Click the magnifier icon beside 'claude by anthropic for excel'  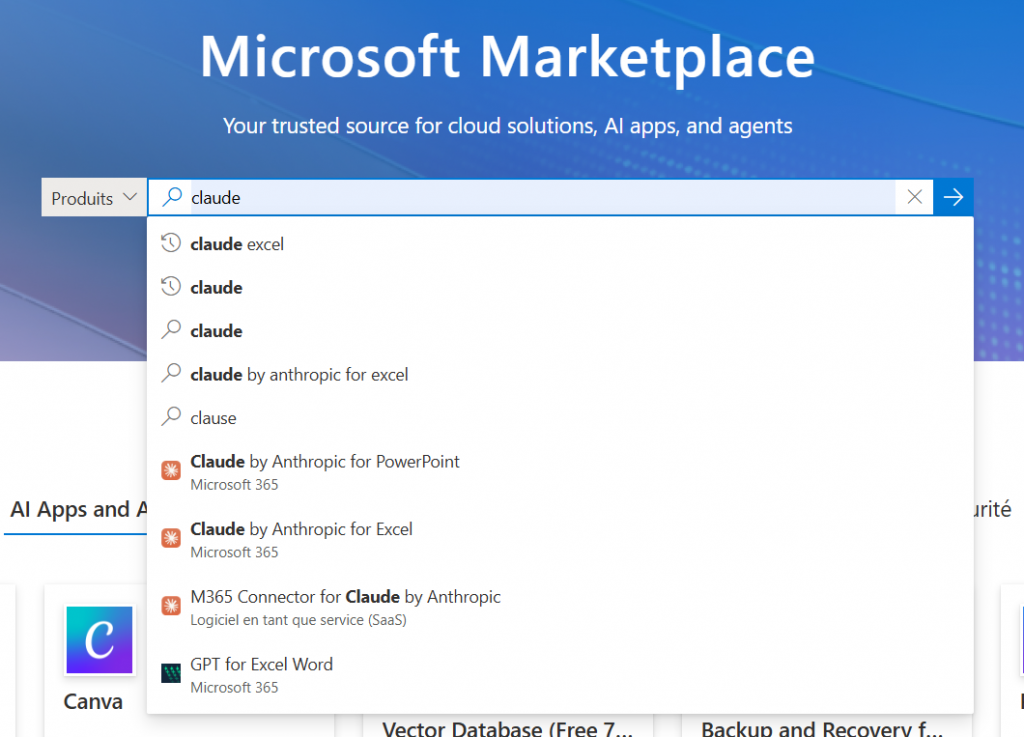pyautogui.click(x=171, y=375)
